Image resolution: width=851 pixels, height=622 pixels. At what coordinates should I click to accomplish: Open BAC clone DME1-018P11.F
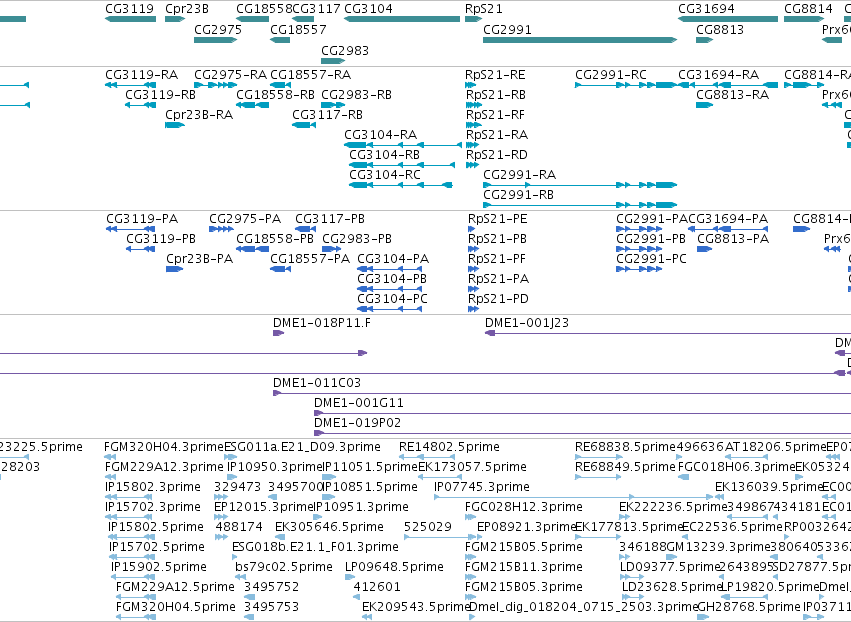(322, 323)
